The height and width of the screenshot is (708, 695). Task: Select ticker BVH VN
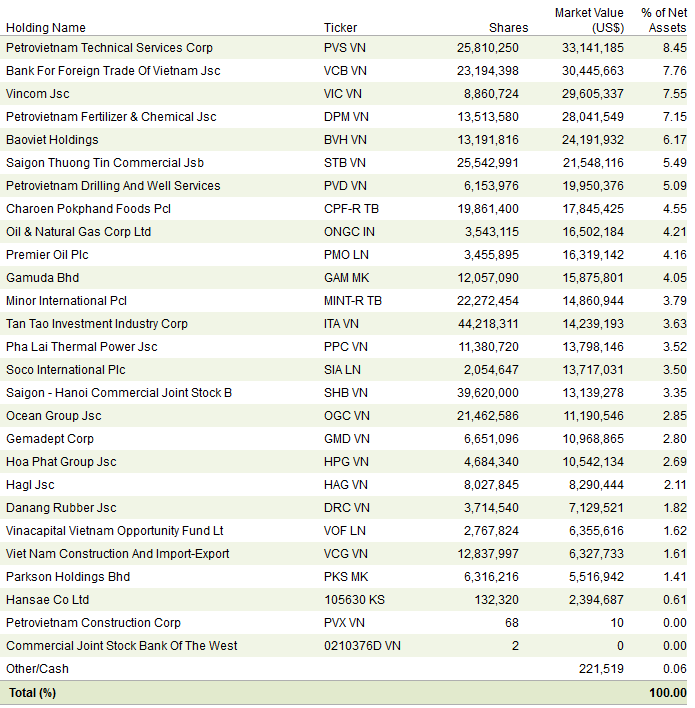[x=345, y=140]
